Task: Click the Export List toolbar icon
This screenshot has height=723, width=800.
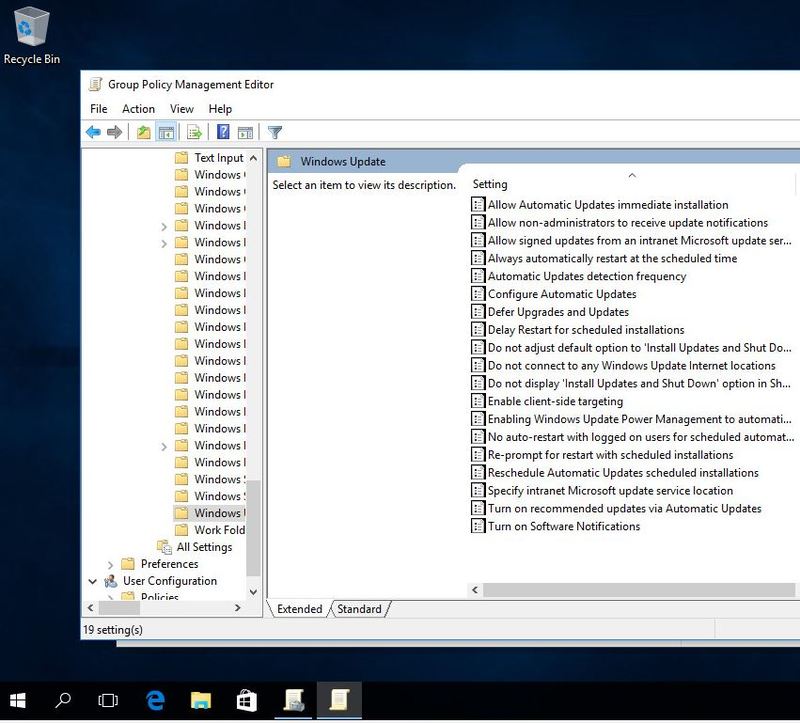Action: pyautogui.click(x=192, y=131)
